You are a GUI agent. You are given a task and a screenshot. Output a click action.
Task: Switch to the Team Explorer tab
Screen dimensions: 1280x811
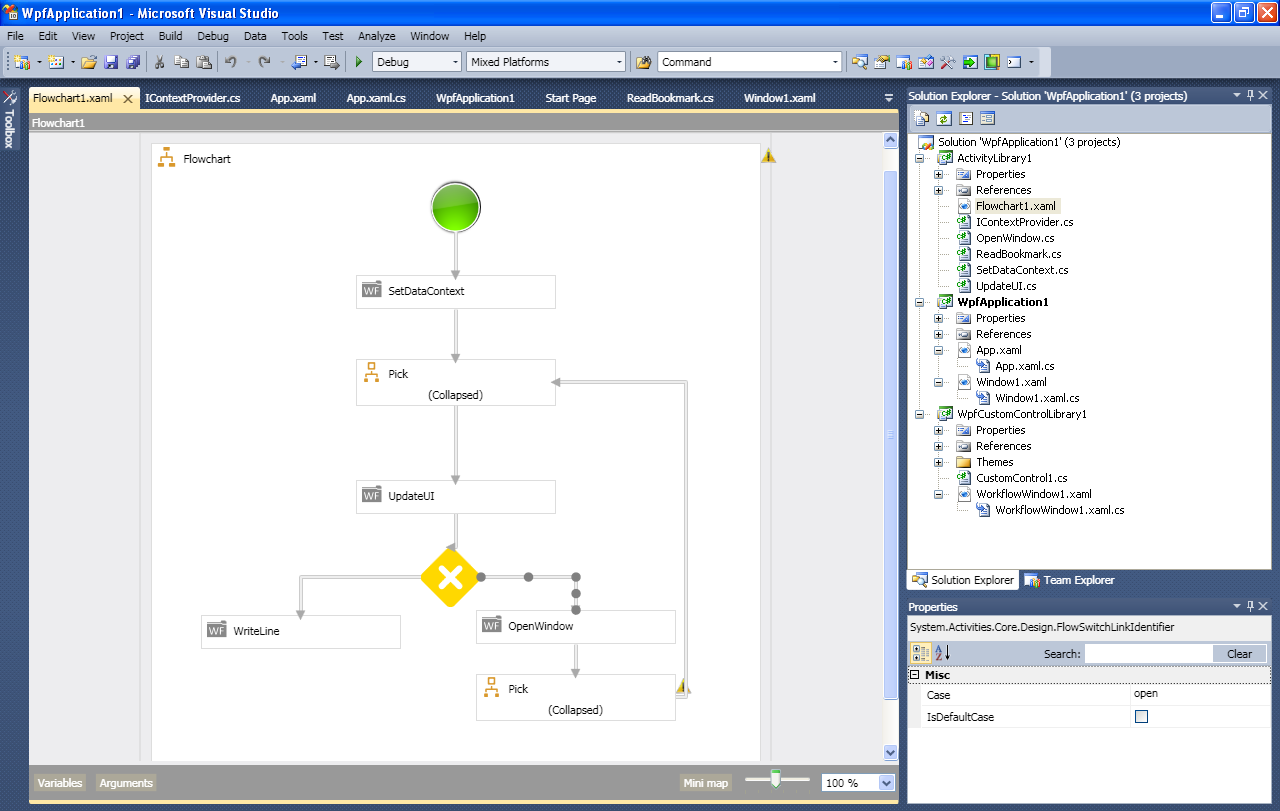(x=1069, y=580)
